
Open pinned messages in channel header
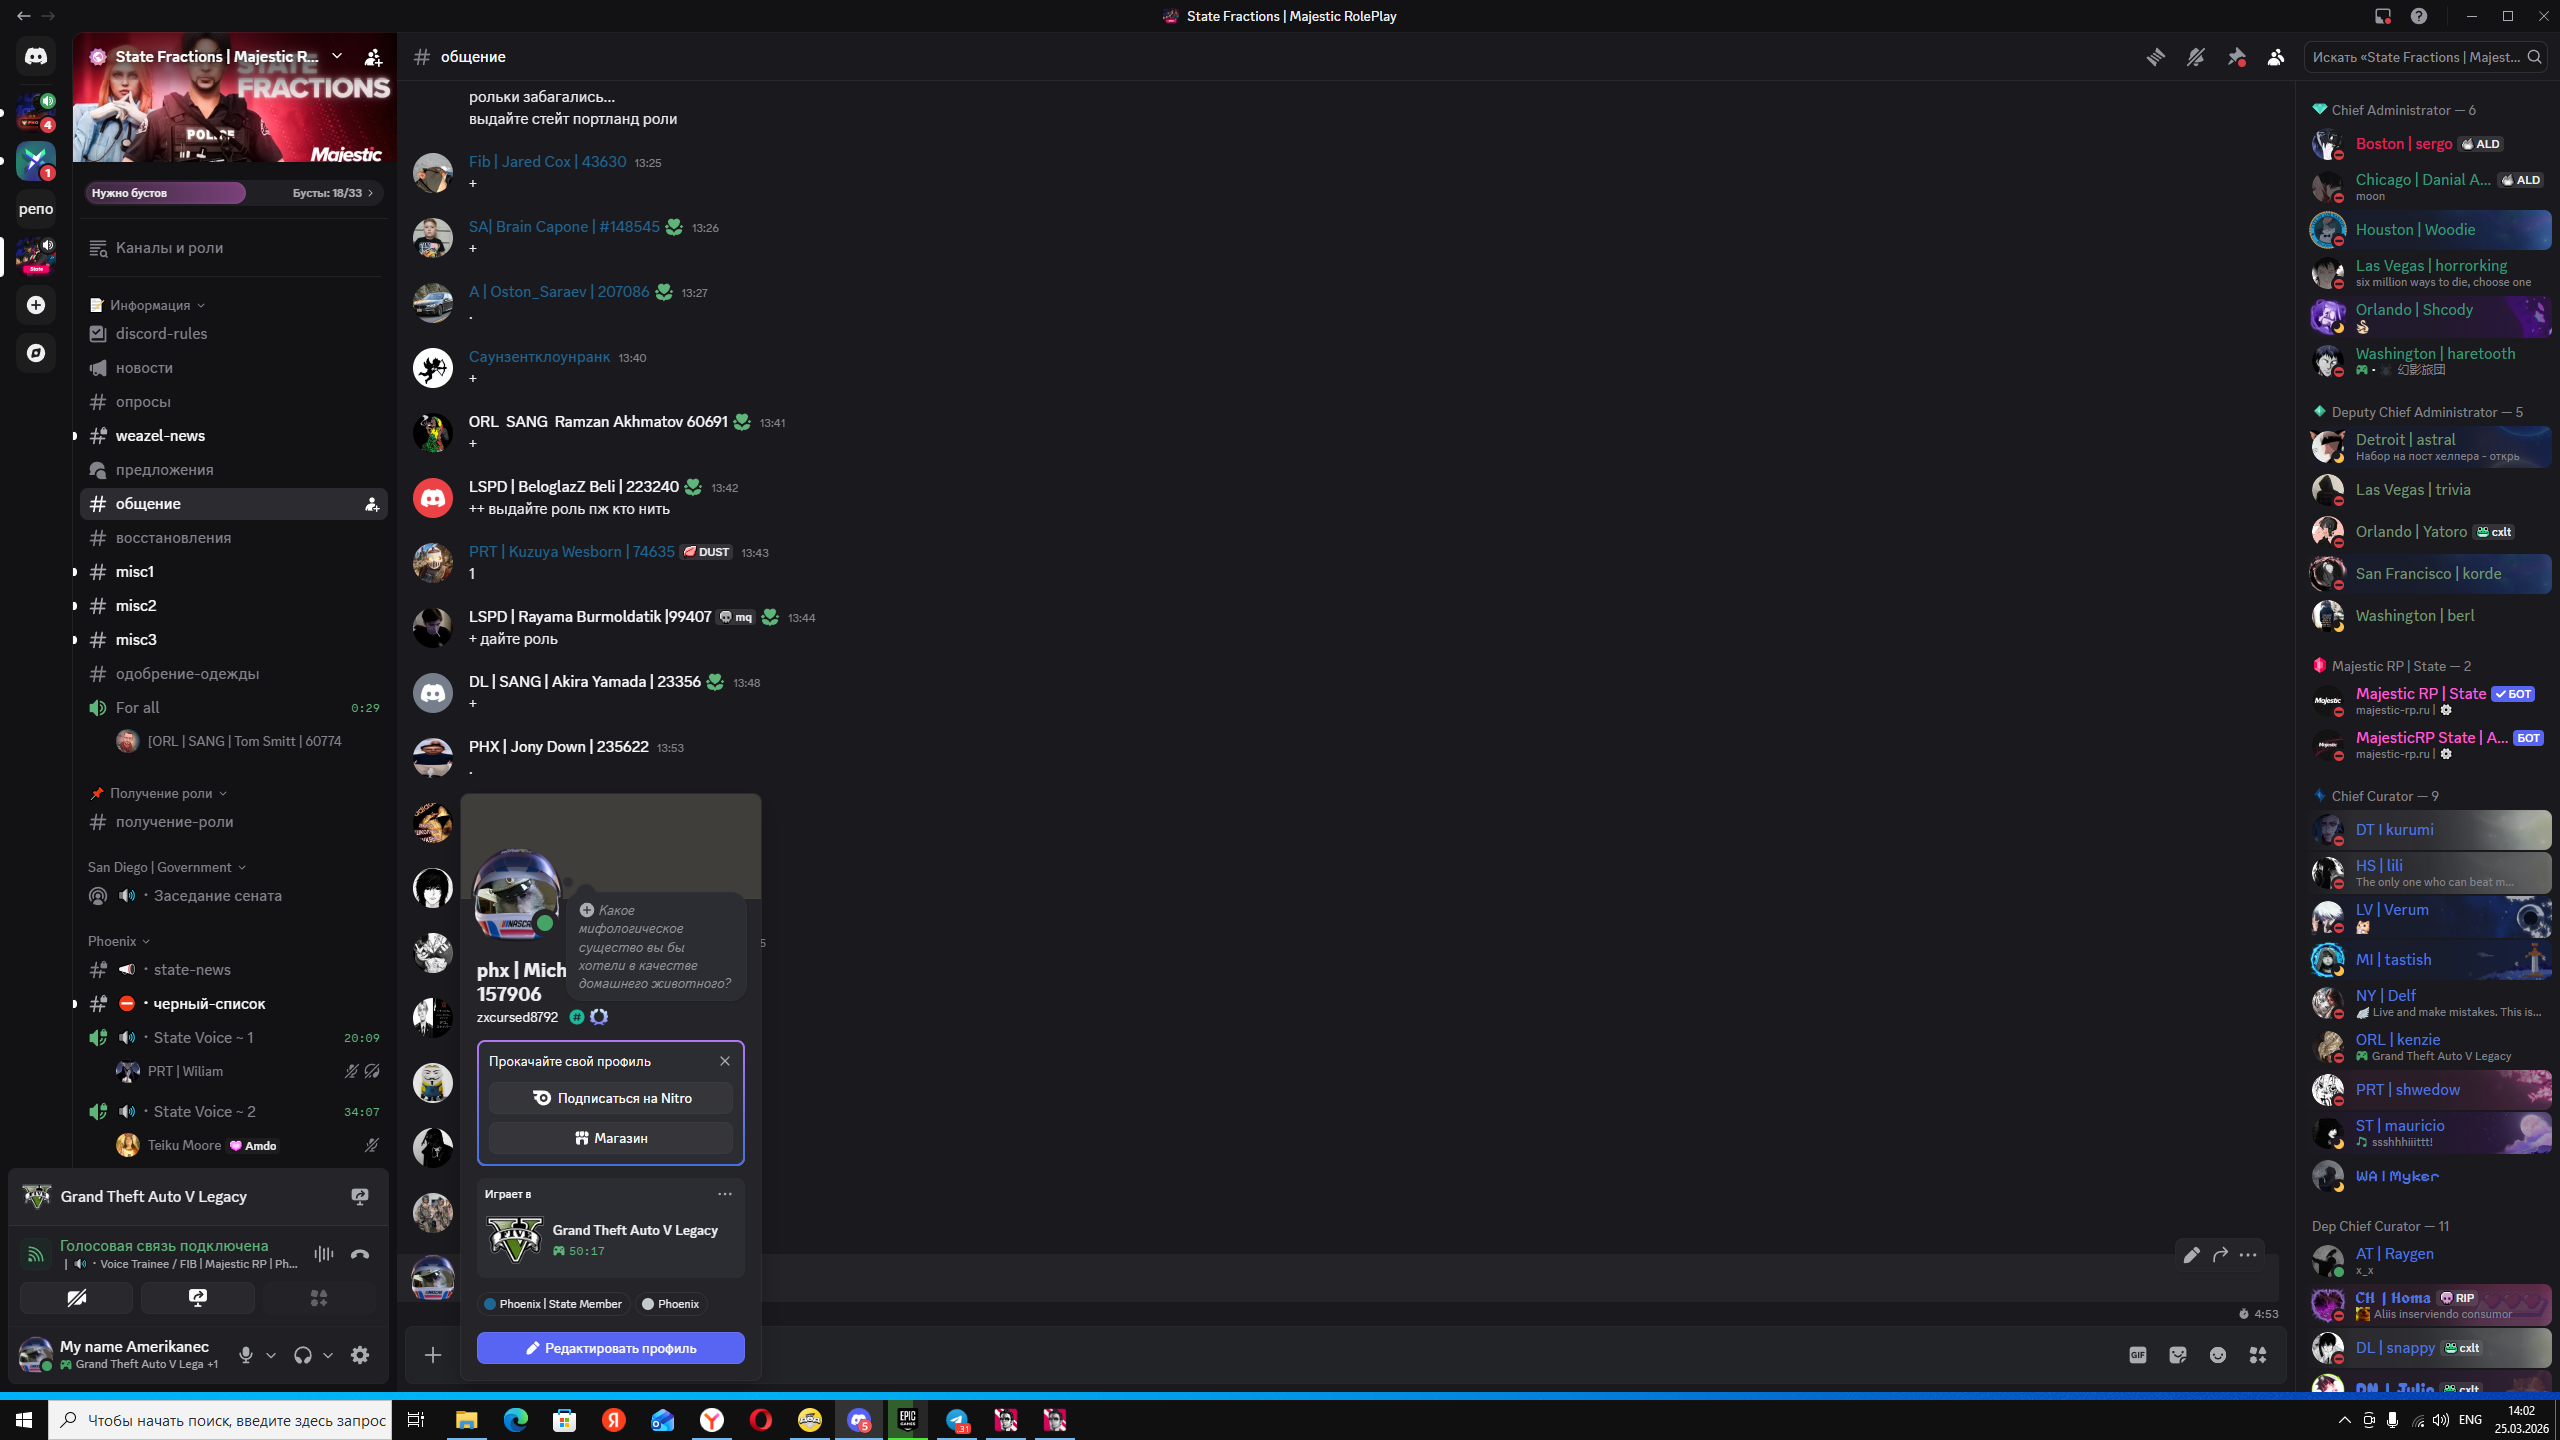point(2236,57)
